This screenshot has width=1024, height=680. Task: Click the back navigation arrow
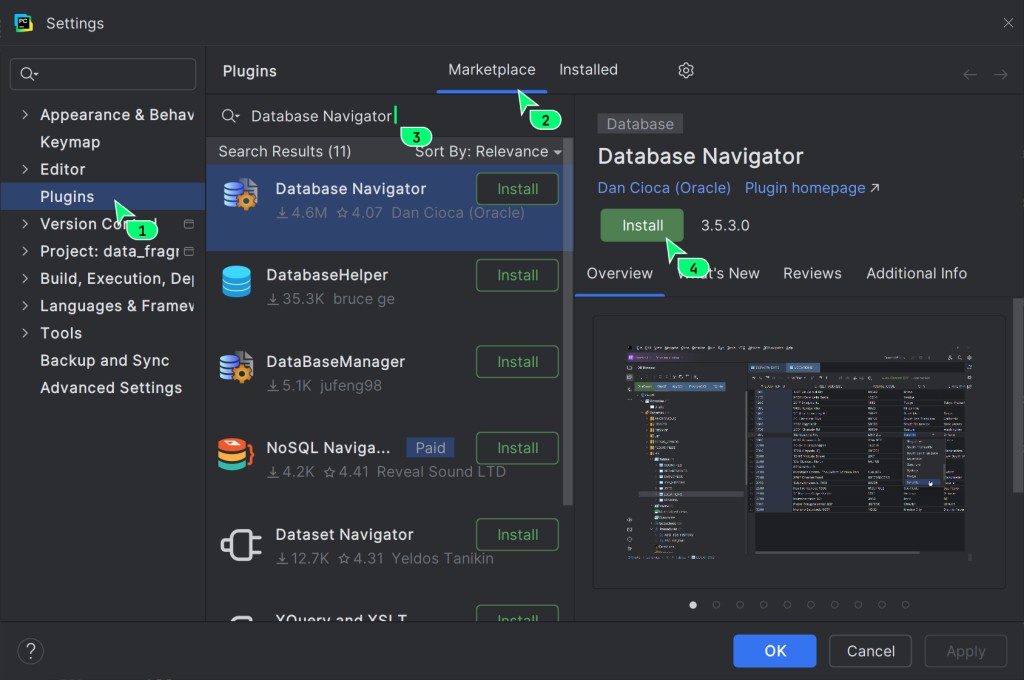[x=969, y=75]
